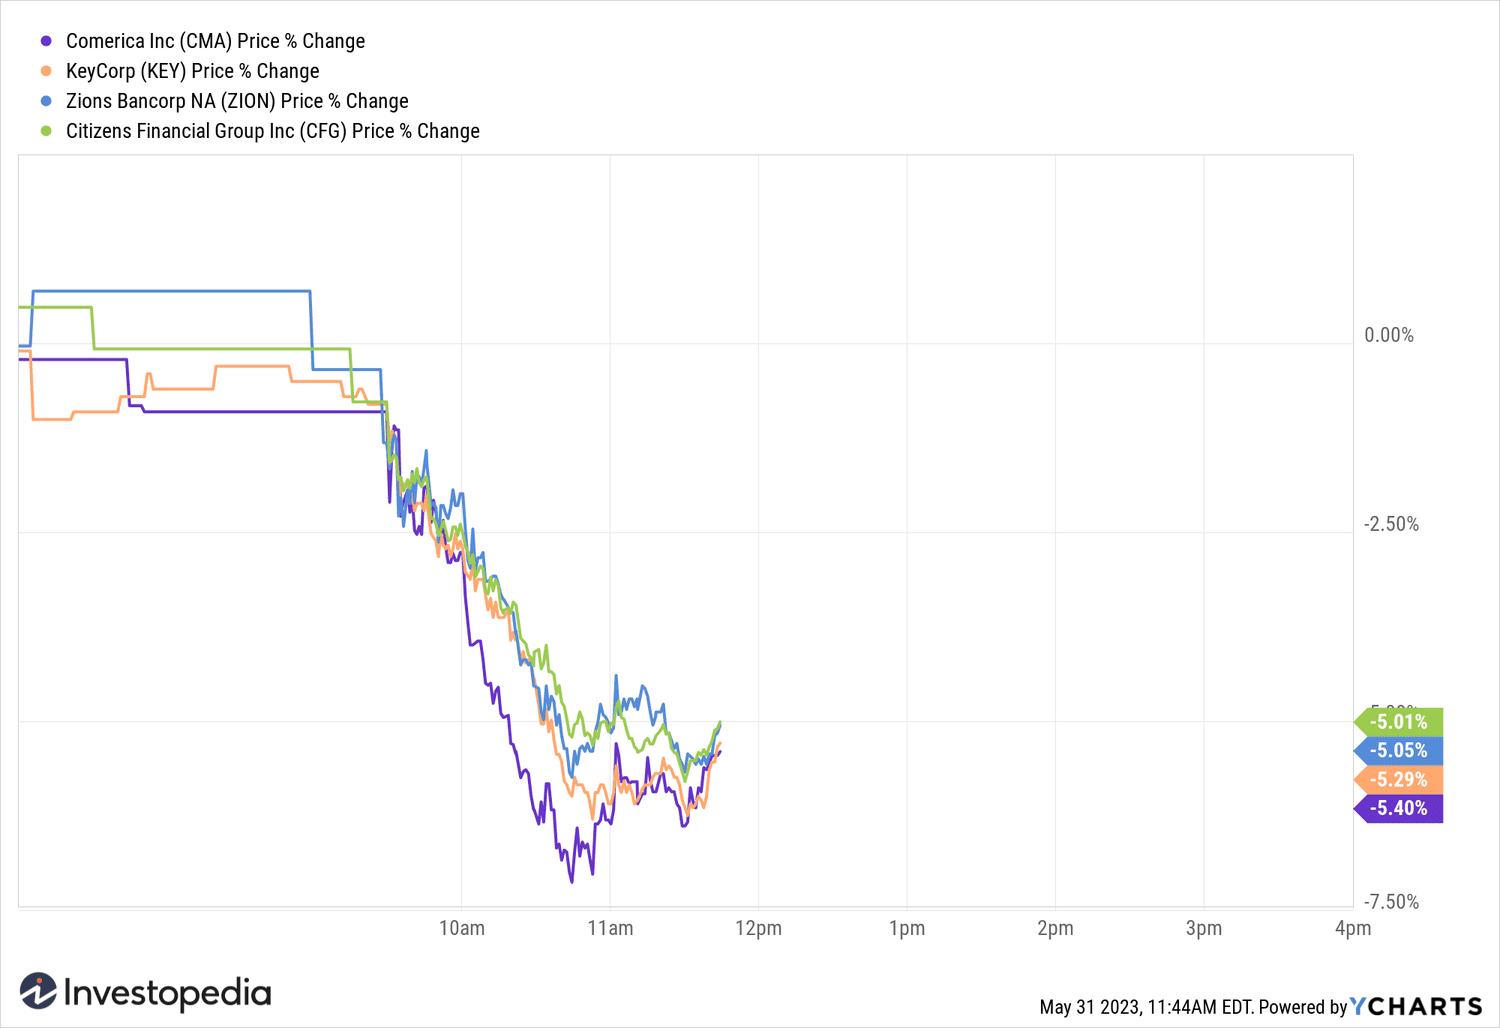Click the purple -5.40% value tag
The image size is (1500, 1028).
(x=1399, y=808)
